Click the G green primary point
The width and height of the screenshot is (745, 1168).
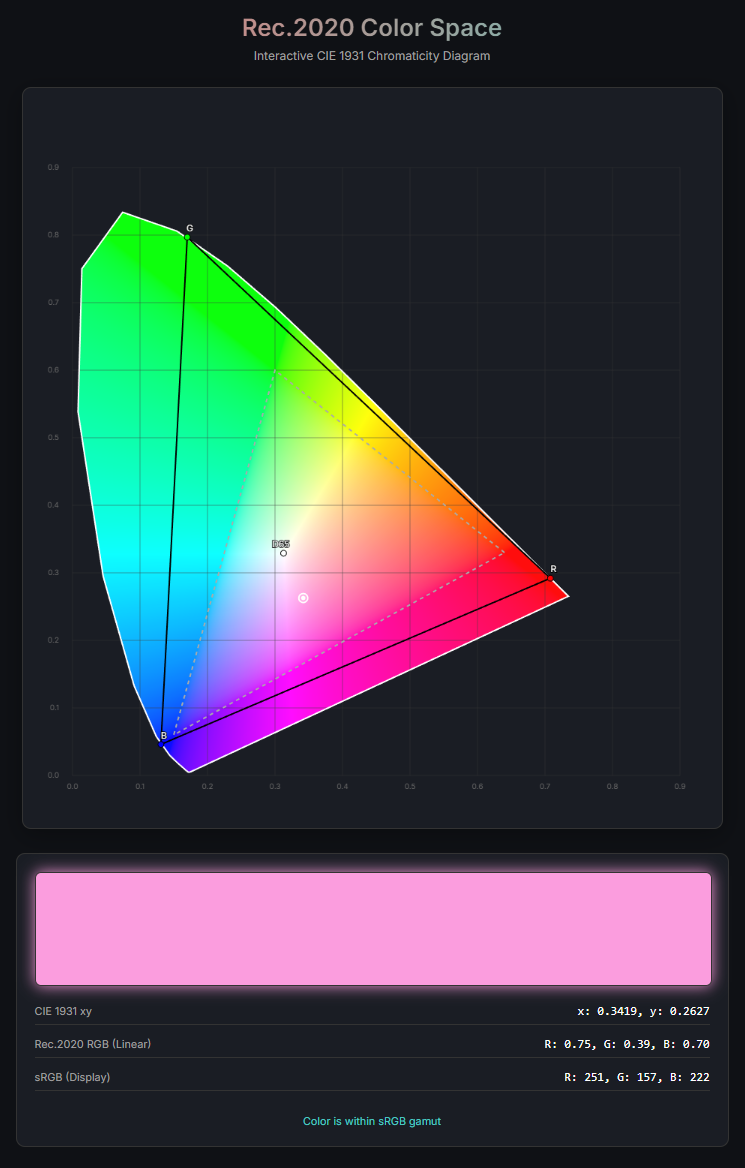[187, 238]
